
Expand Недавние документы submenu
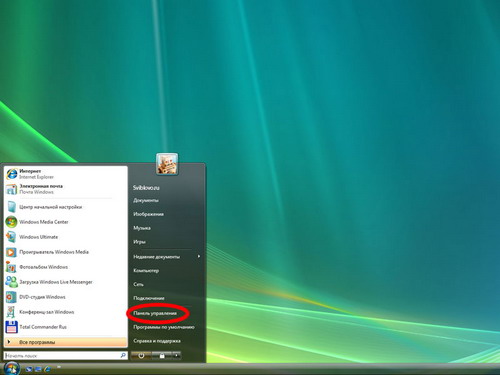pyautogui.click(x=167, y=257)
